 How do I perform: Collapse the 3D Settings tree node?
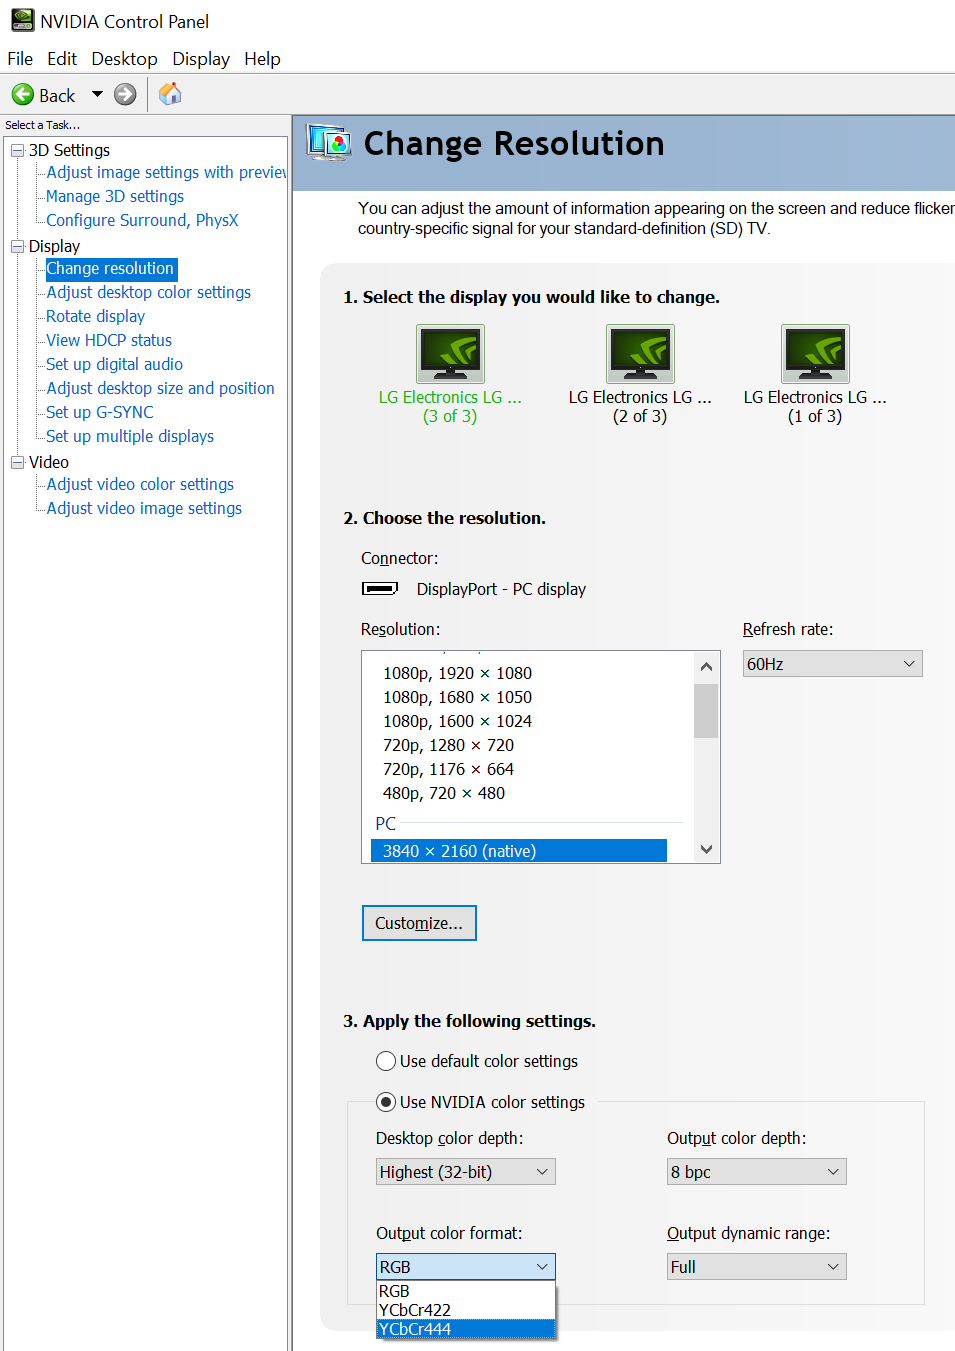[x=17, y=150]
